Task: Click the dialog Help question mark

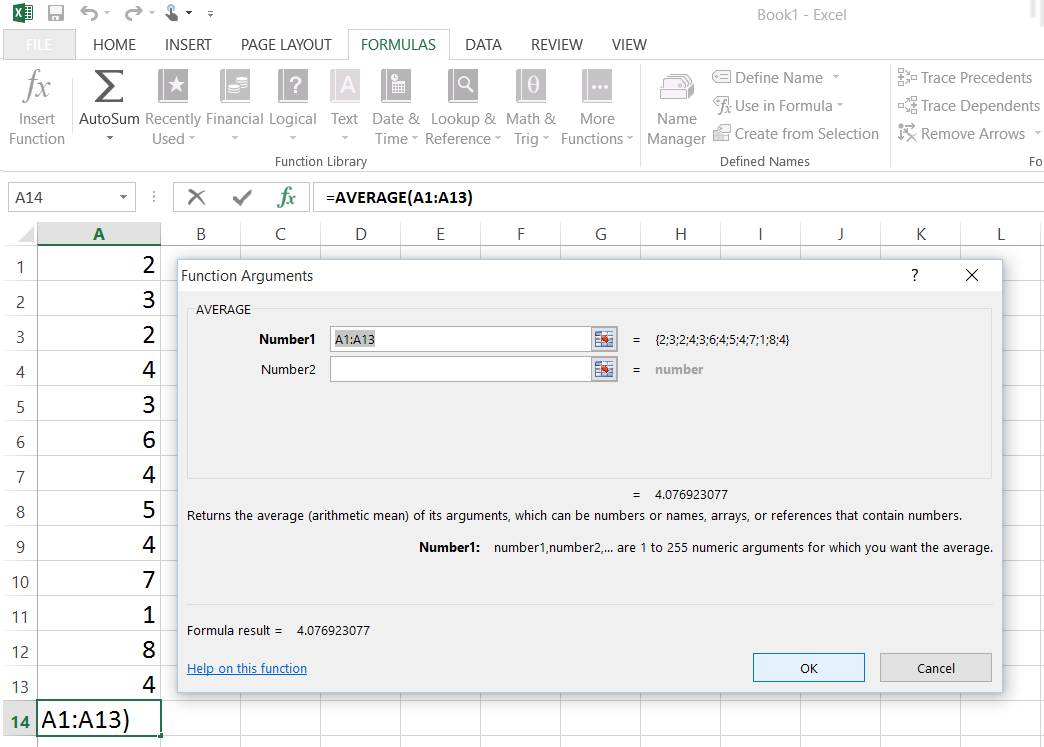Action: [915, 276]
